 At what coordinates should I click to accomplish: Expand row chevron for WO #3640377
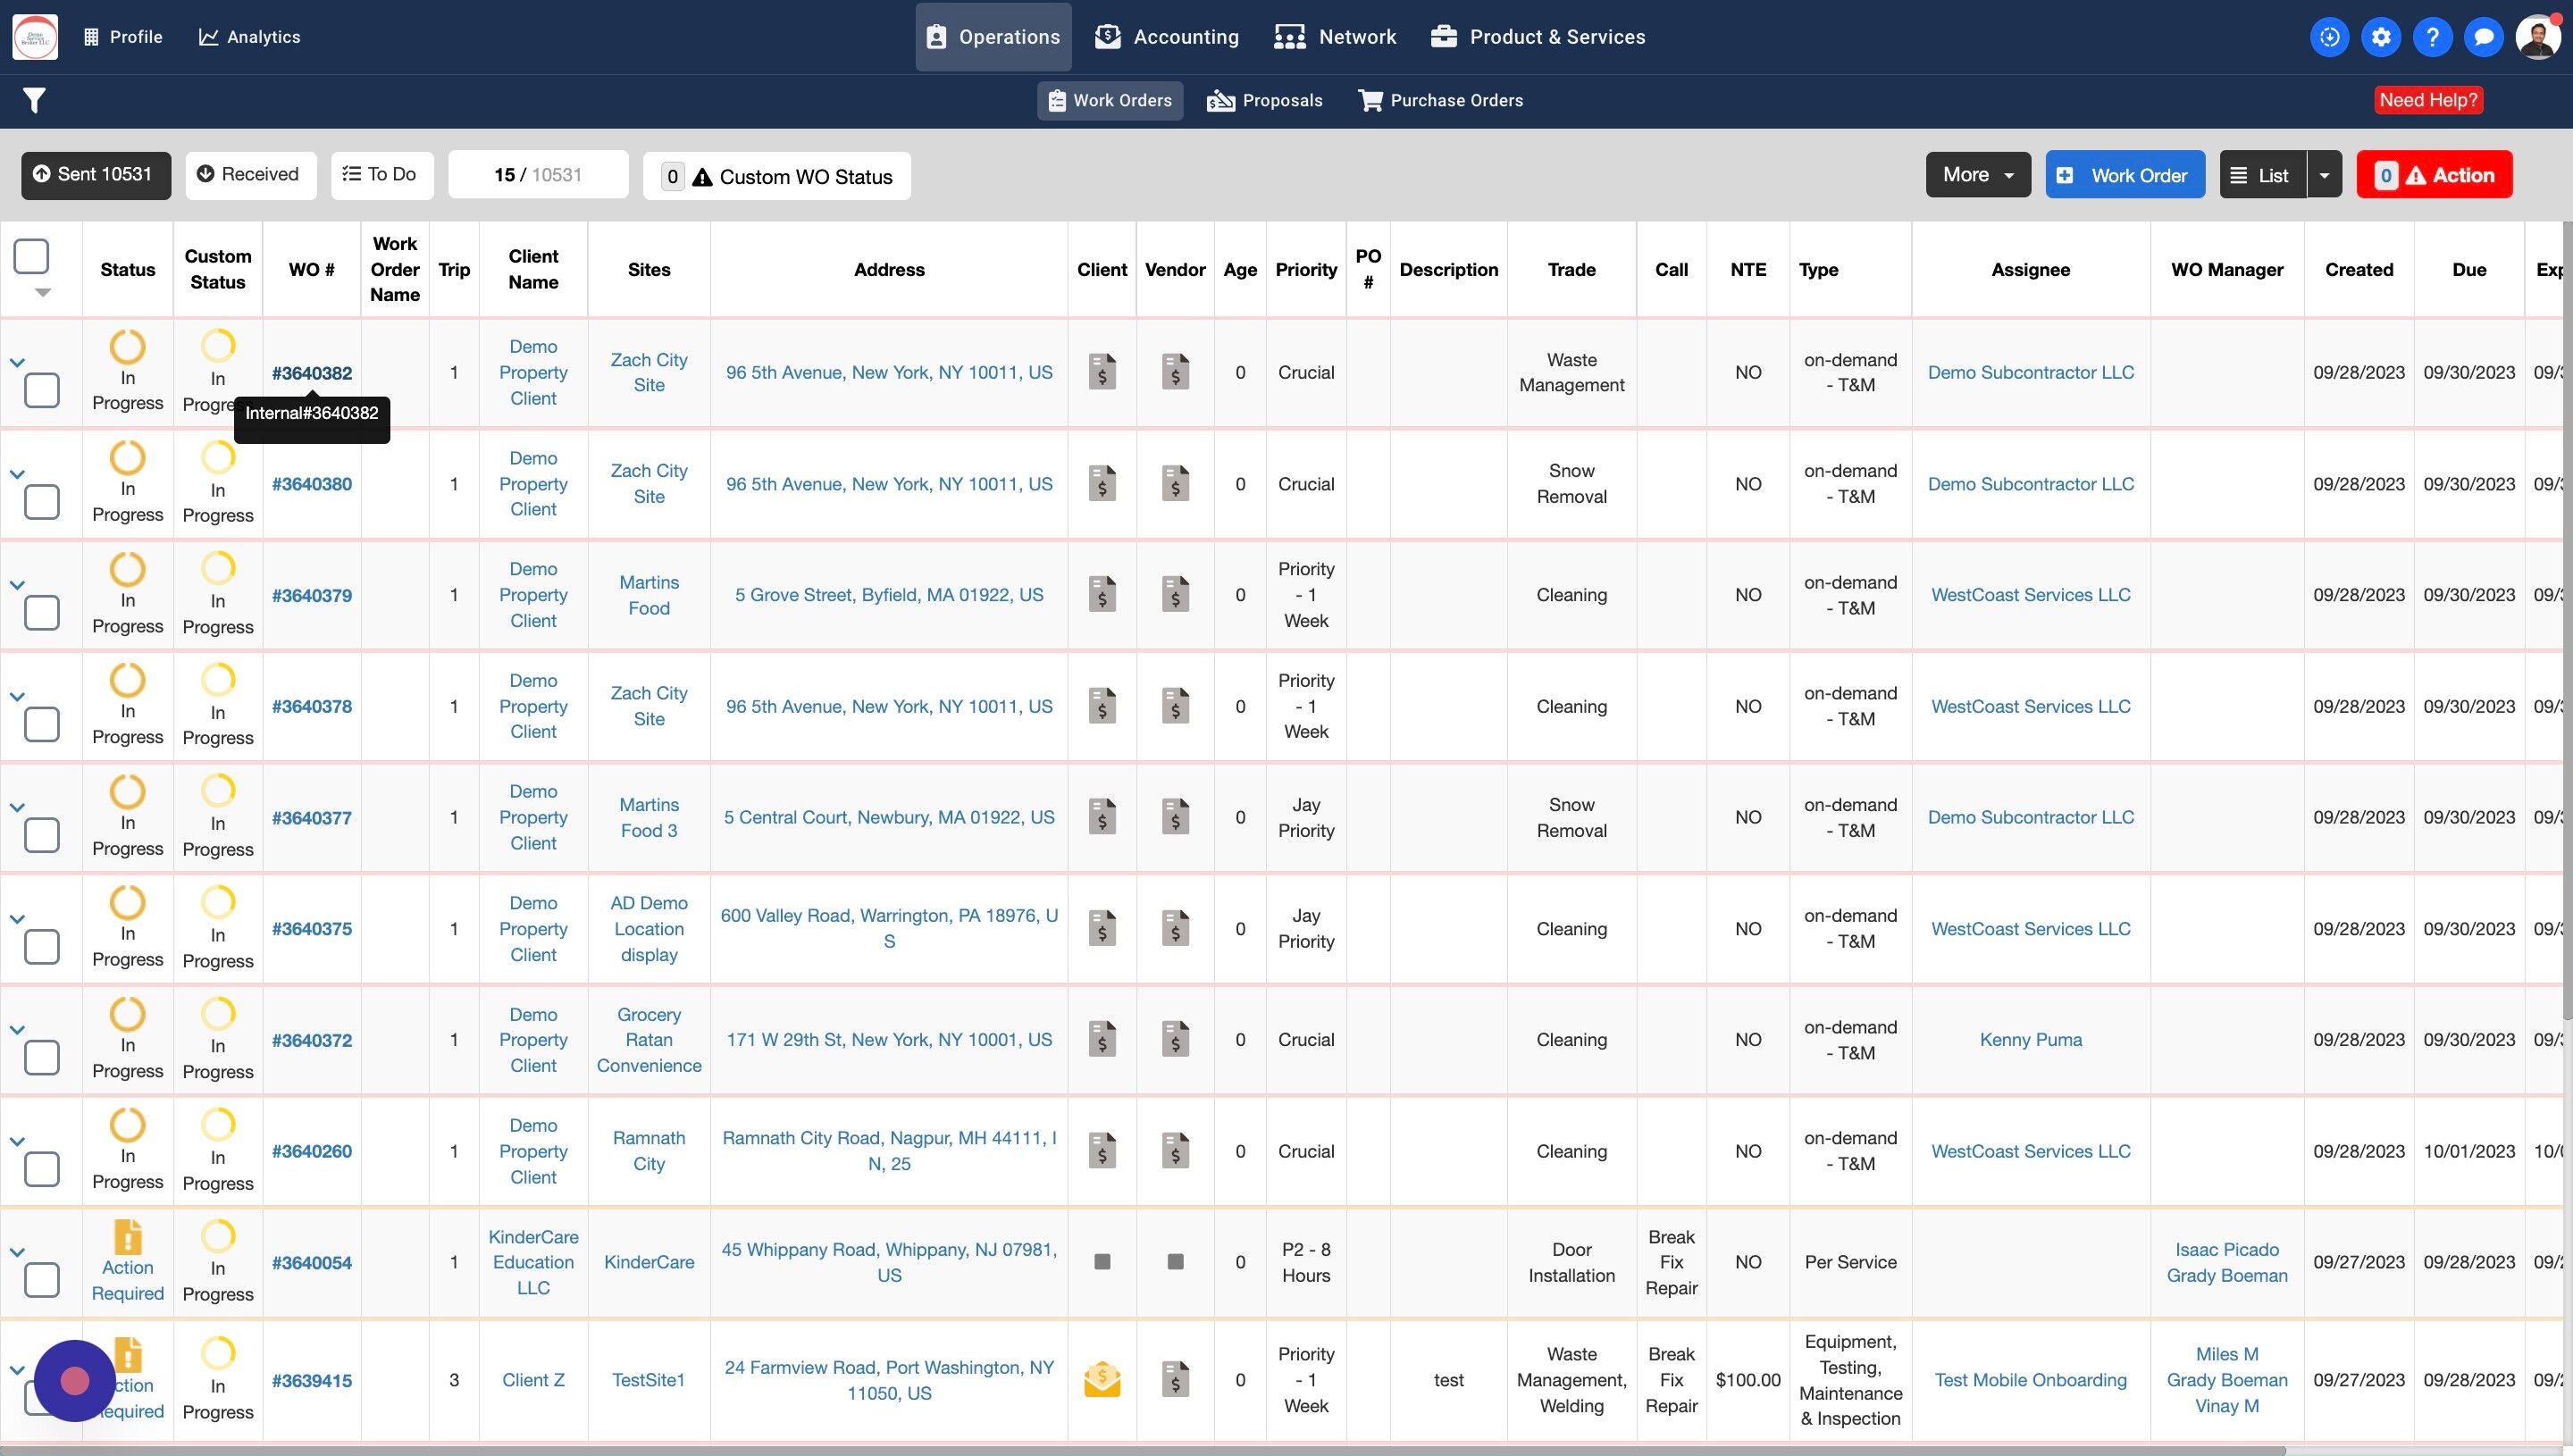[17, 807]
